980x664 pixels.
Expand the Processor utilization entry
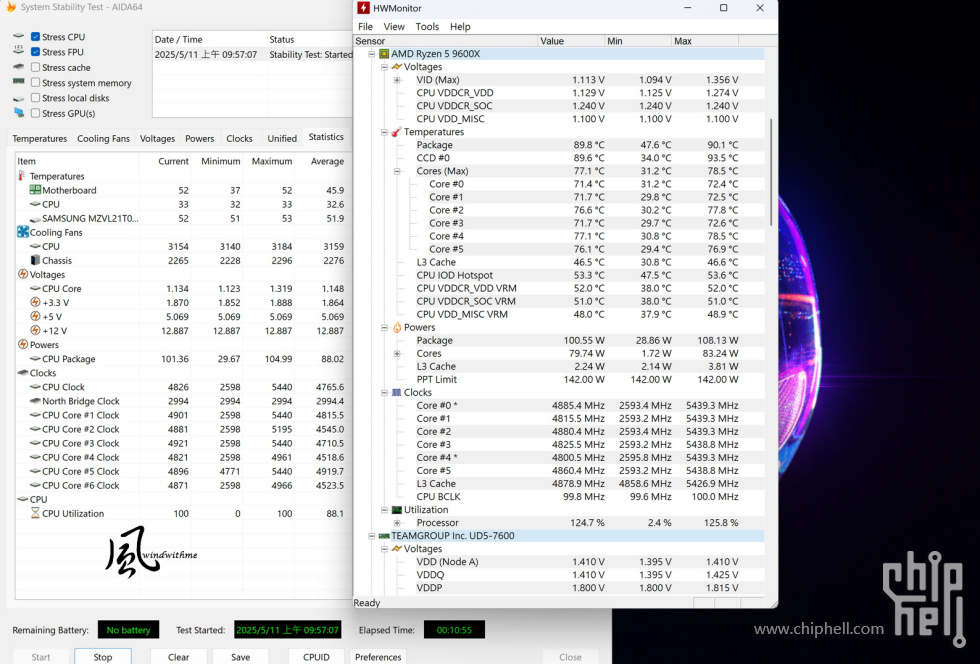click(397, 523)
